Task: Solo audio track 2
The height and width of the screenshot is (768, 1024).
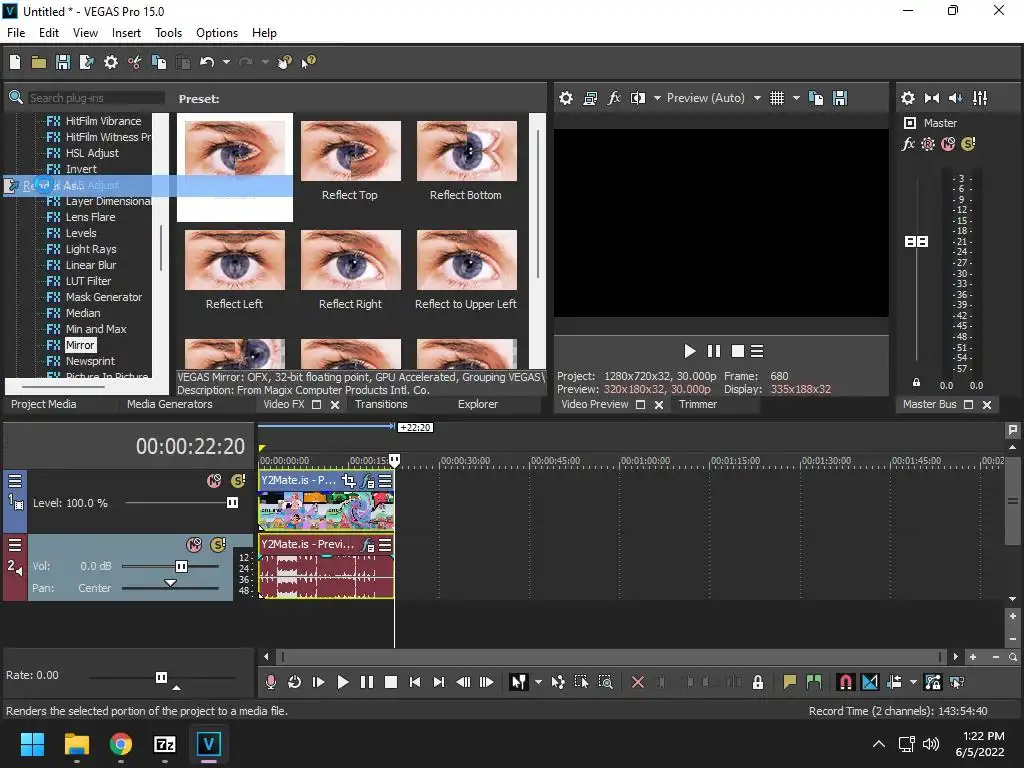Action: click(218, 545)
